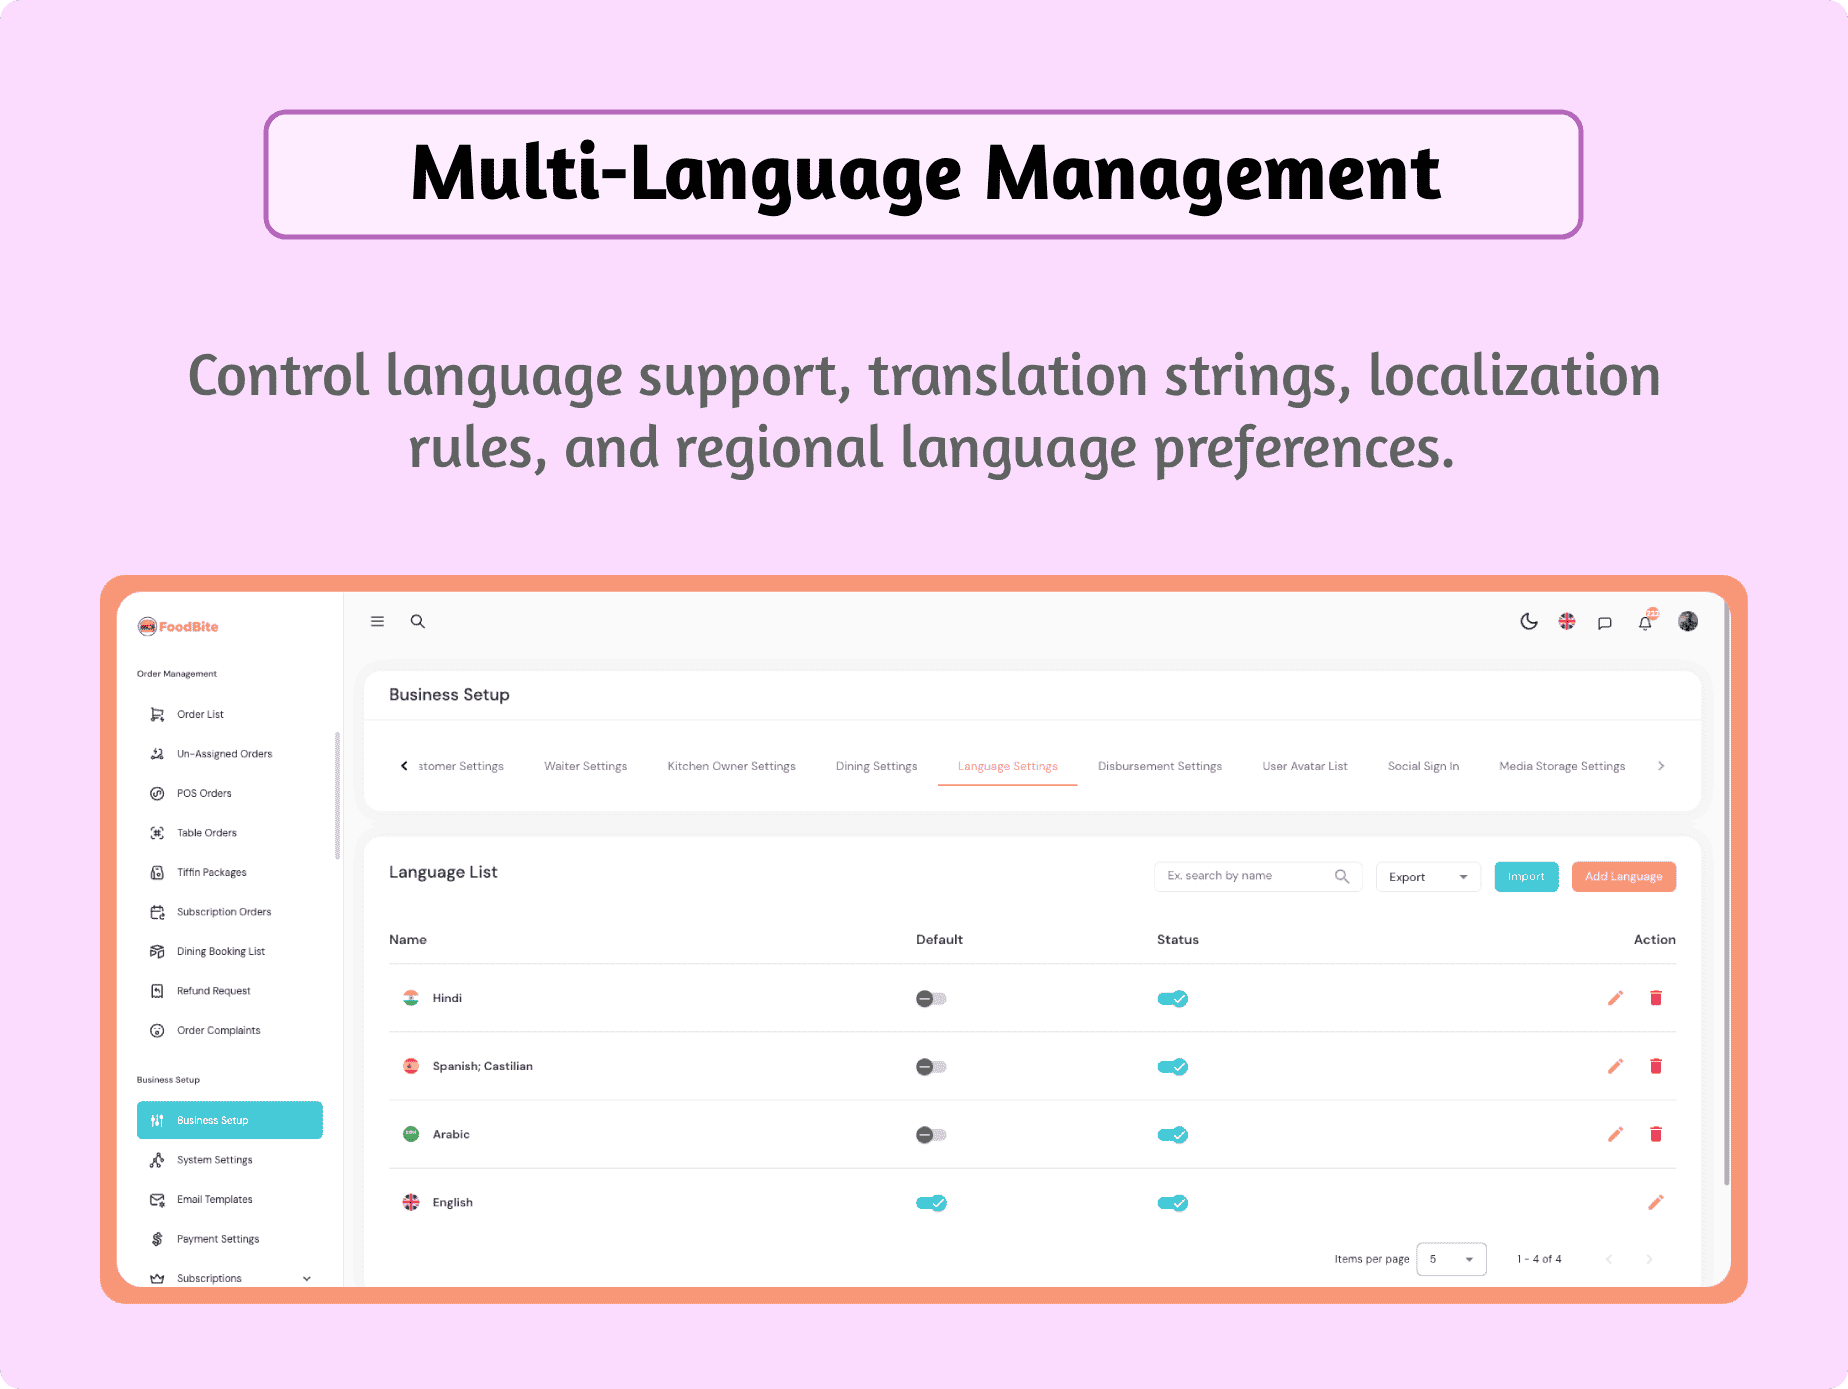This screenshot has width=1848, height=1389.
Task: Click the search icon in name search field
Action: pos(1342,876)
